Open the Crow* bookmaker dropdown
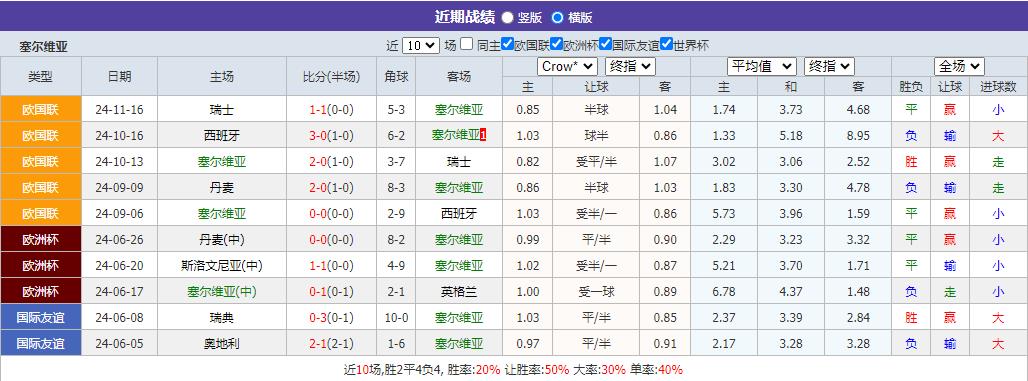The width and height of the screenshot is (1028, 381). [x=567, y=66]
